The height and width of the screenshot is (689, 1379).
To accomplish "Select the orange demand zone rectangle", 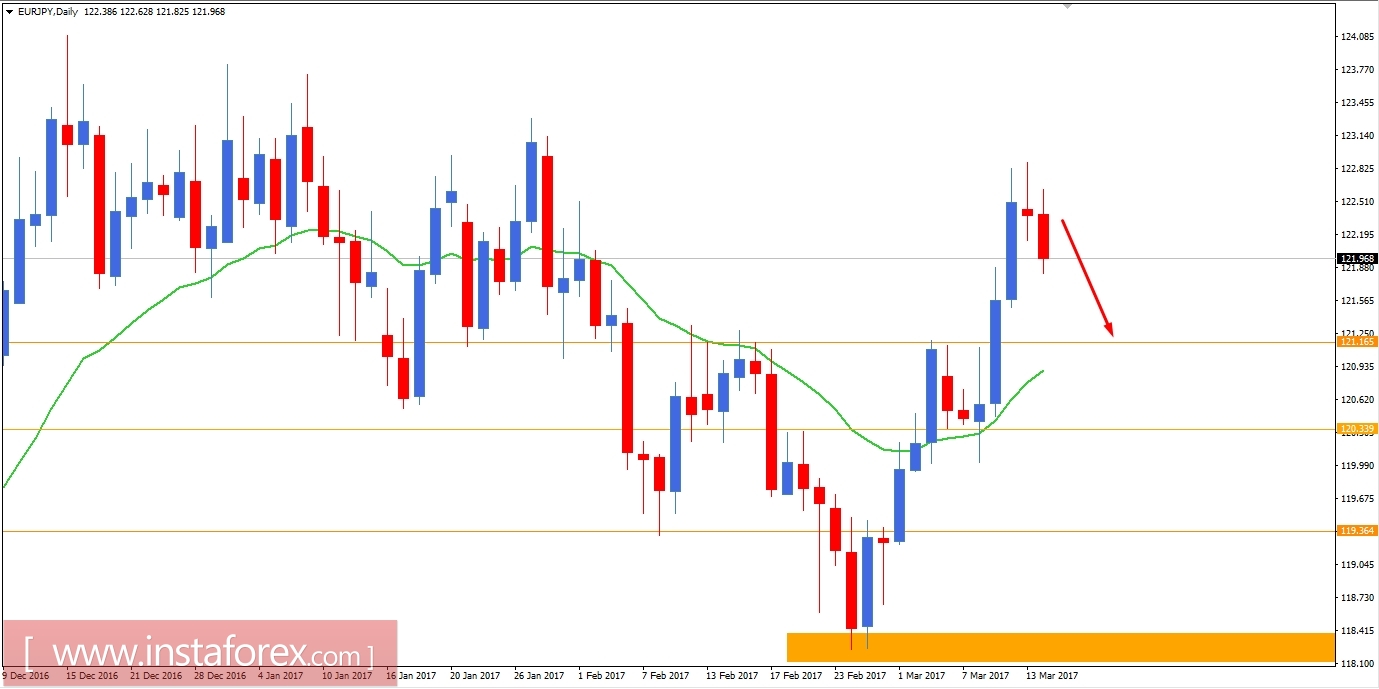I will tap(1060, 647).
